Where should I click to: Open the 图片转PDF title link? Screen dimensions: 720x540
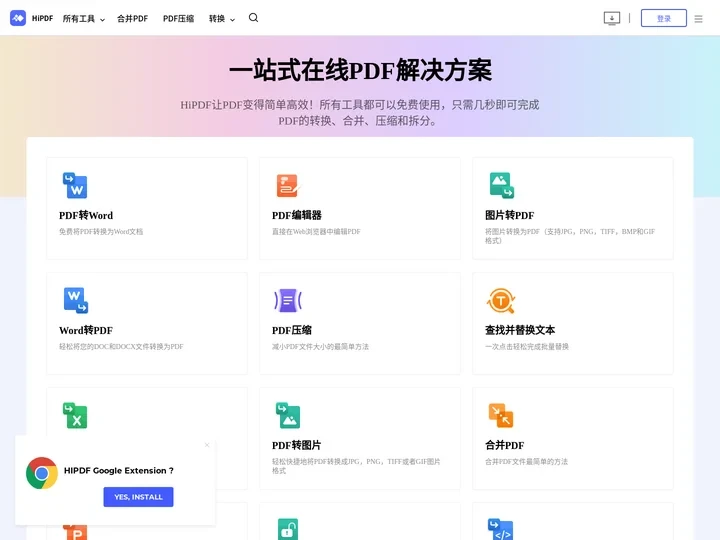510,215
